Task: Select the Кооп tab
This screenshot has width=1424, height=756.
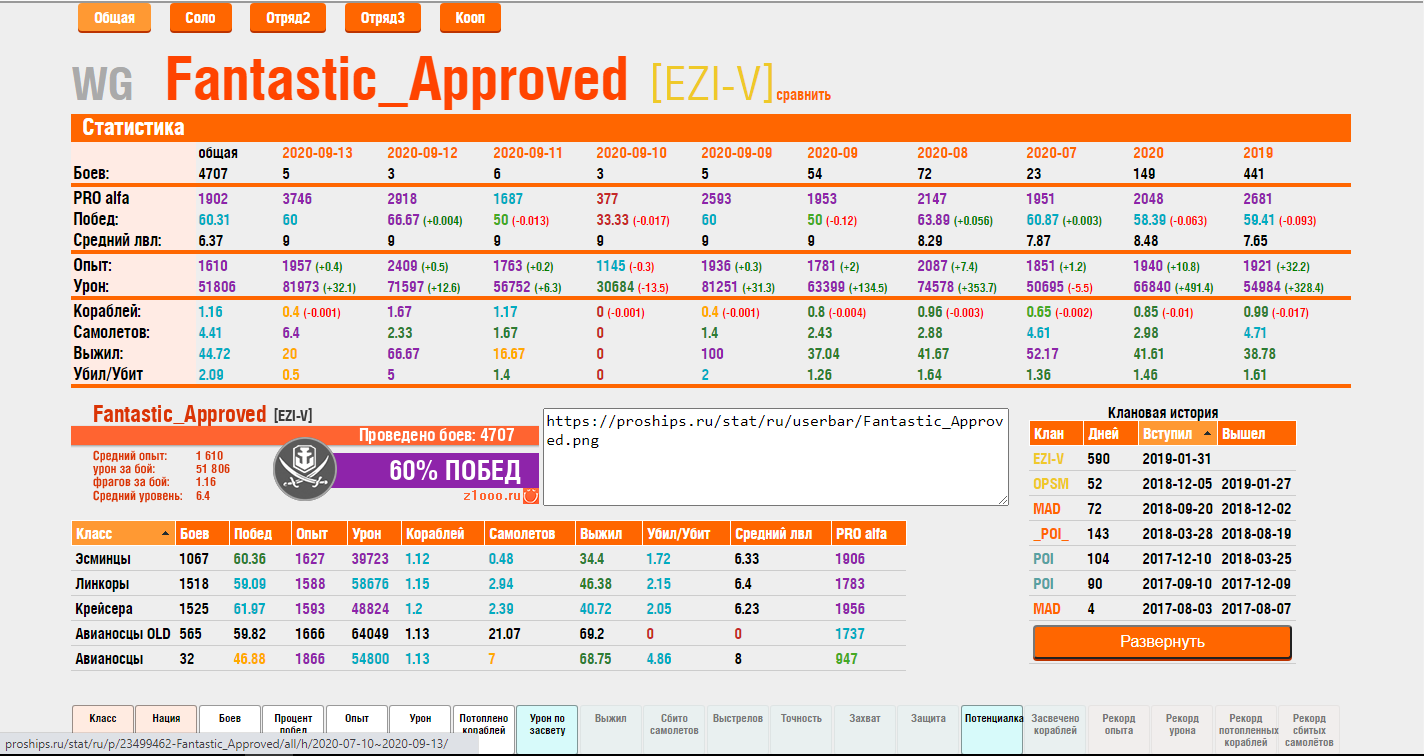Action: tap(470, 18)
